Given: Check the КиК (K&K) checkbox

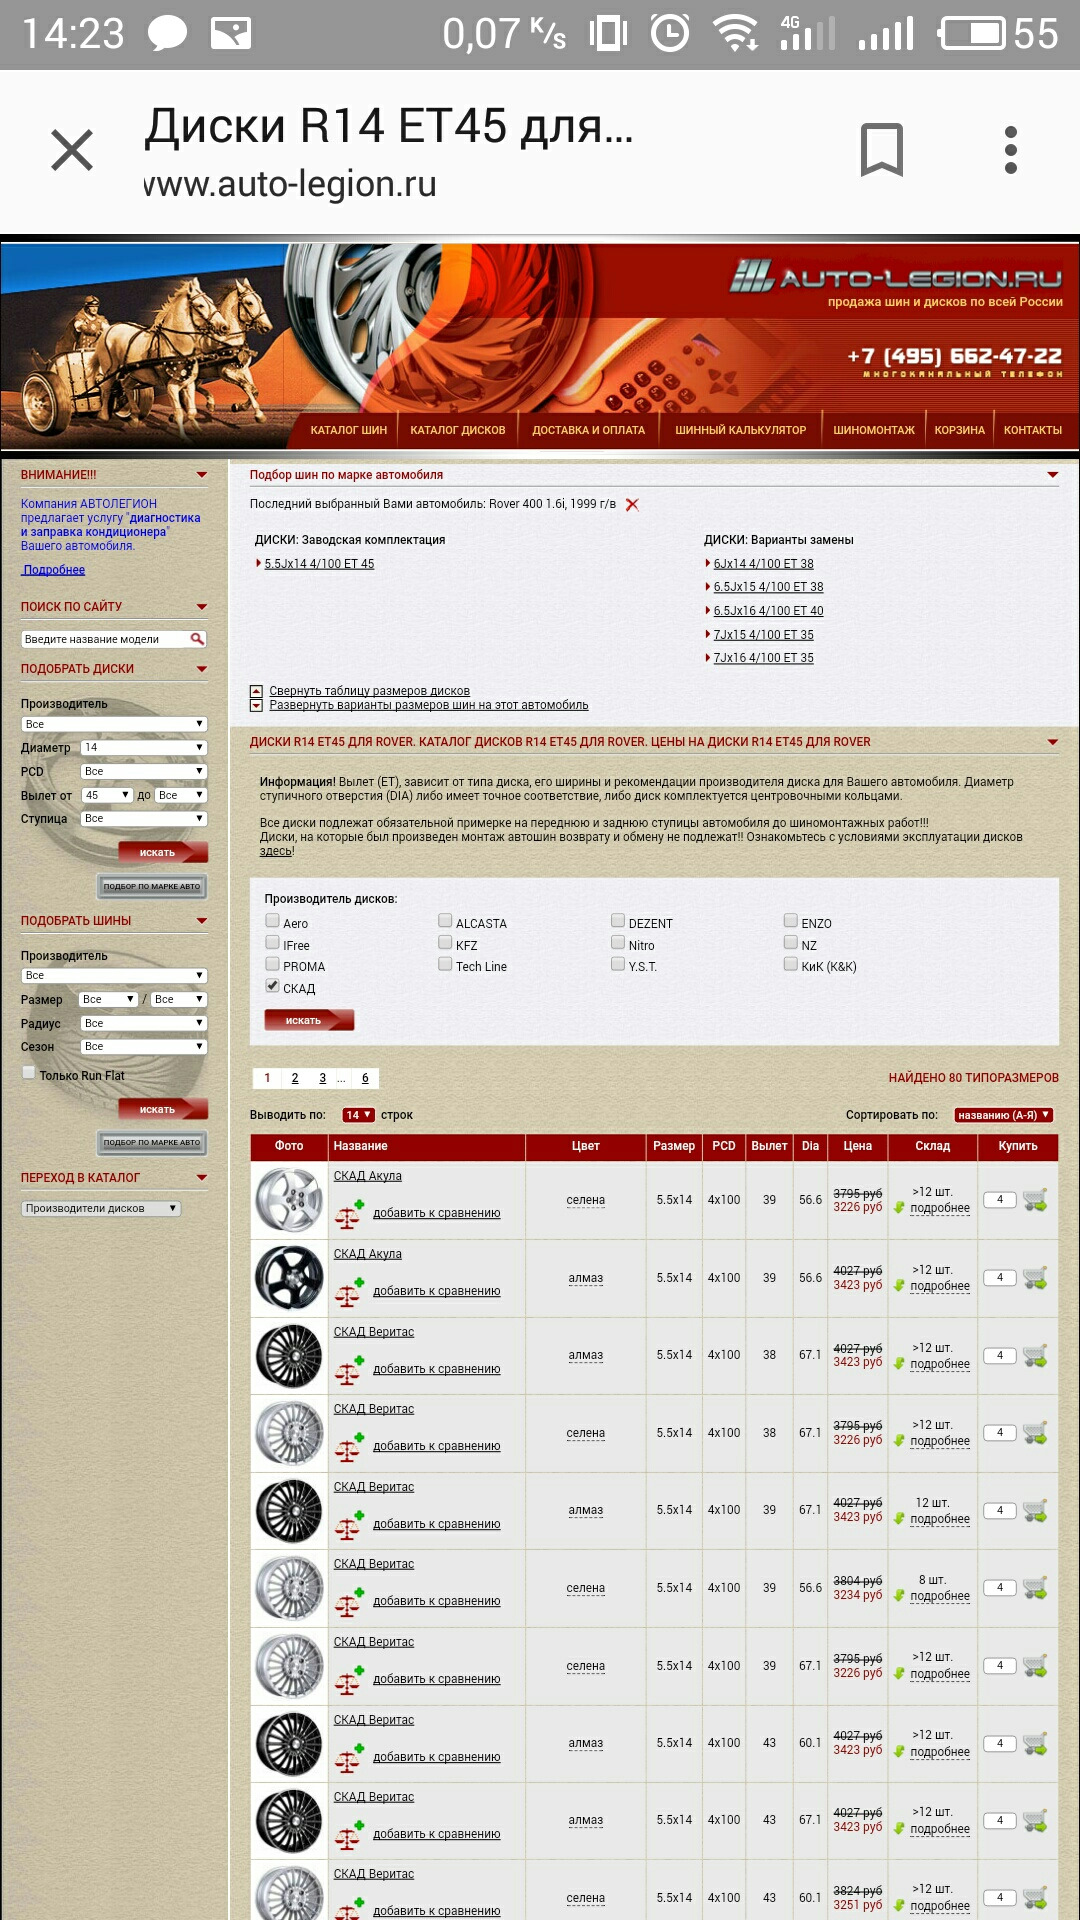Looking at the screenshot, I should pos(791,964).
